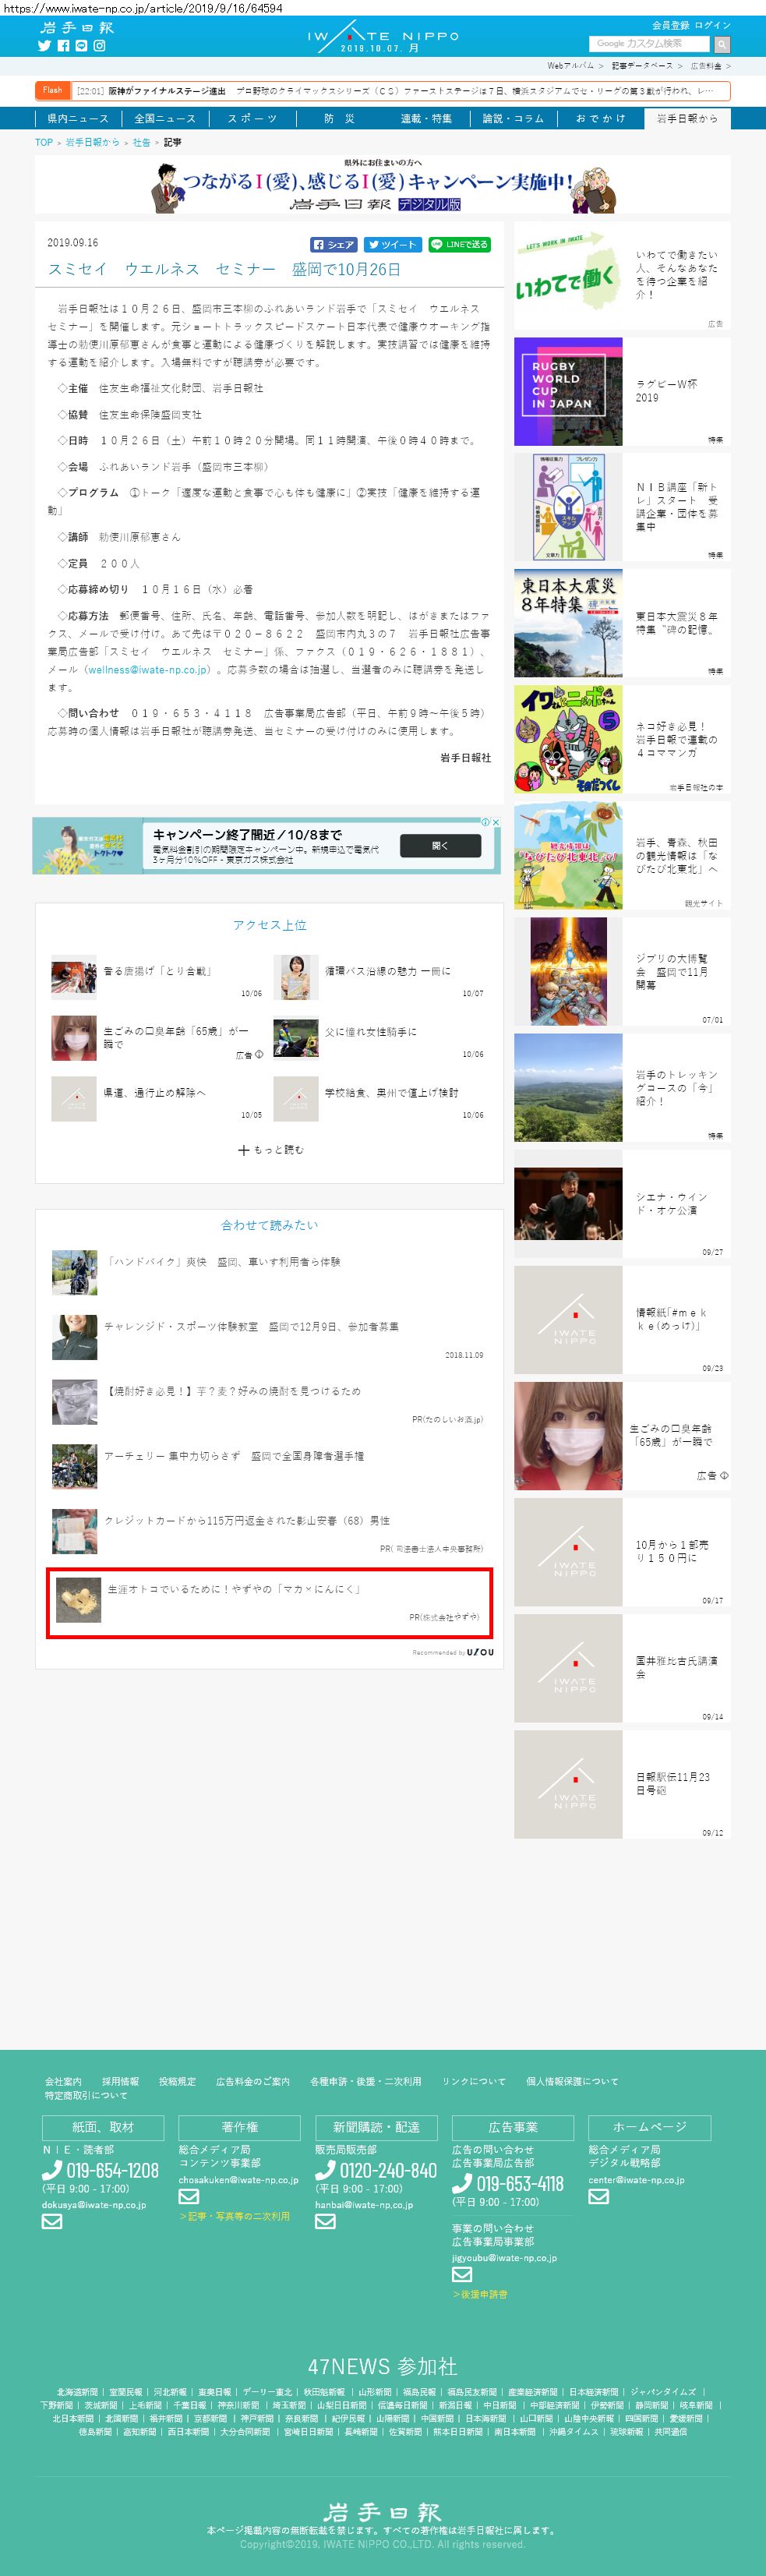Viewport: 766px width, 2576px height.
Task: Select 論説・コラム menu tab
Action: pos(513,118)
